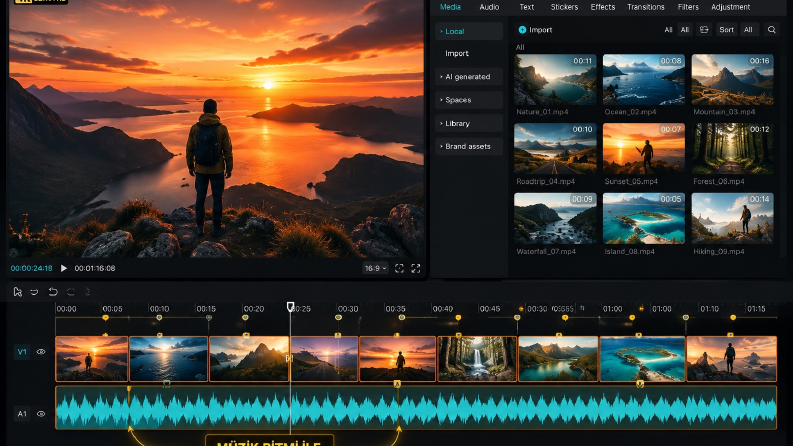The image size is (793, 446).
Task: Click the Sort button in media panel
Action: tap(726, 30)
